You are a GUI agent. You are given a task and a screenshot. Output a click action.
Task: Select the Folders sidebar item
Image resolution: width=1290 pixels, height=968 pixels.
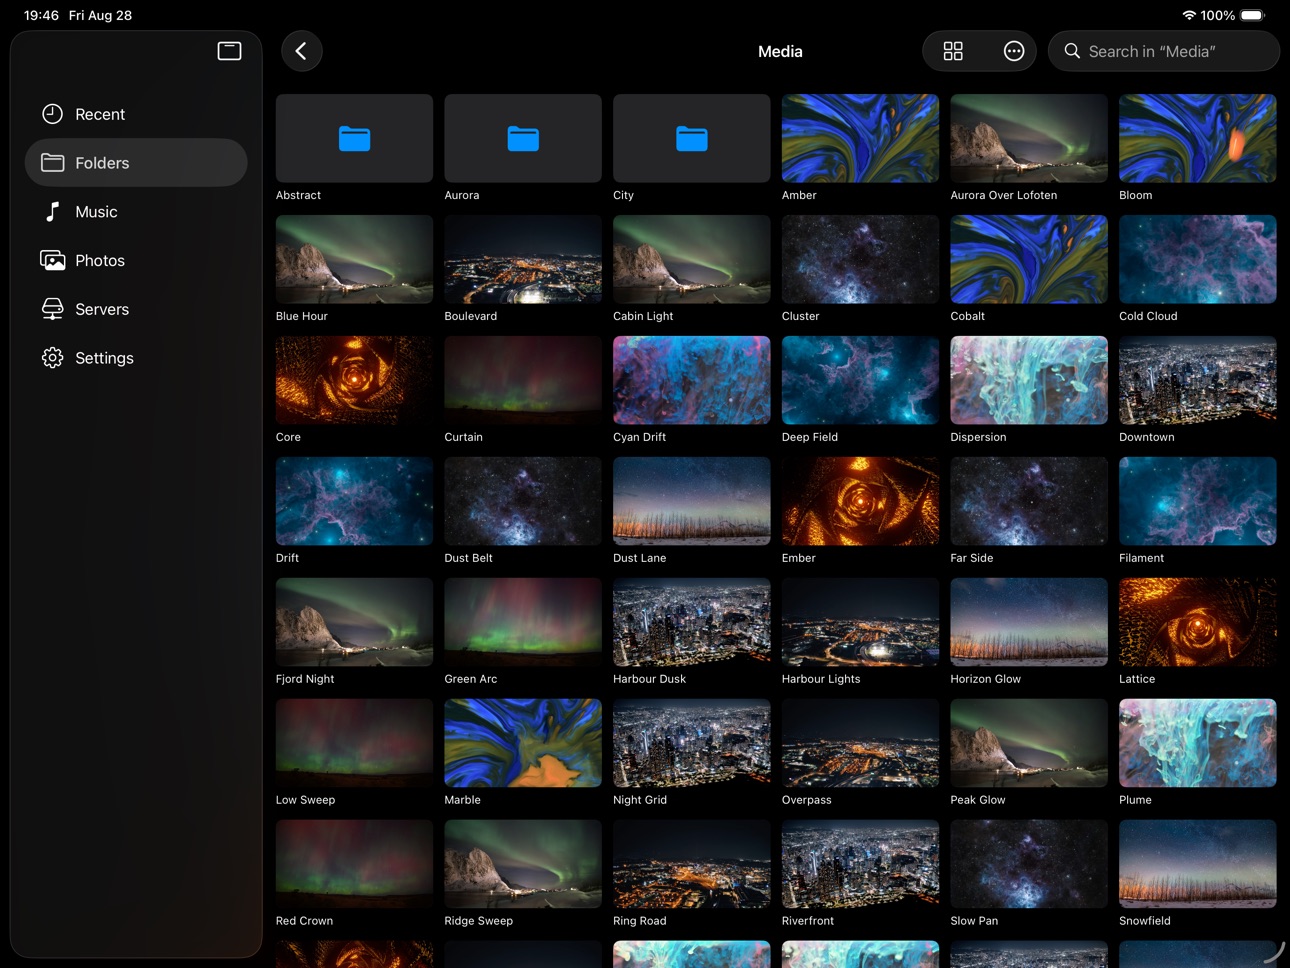[x=136, y=162]
